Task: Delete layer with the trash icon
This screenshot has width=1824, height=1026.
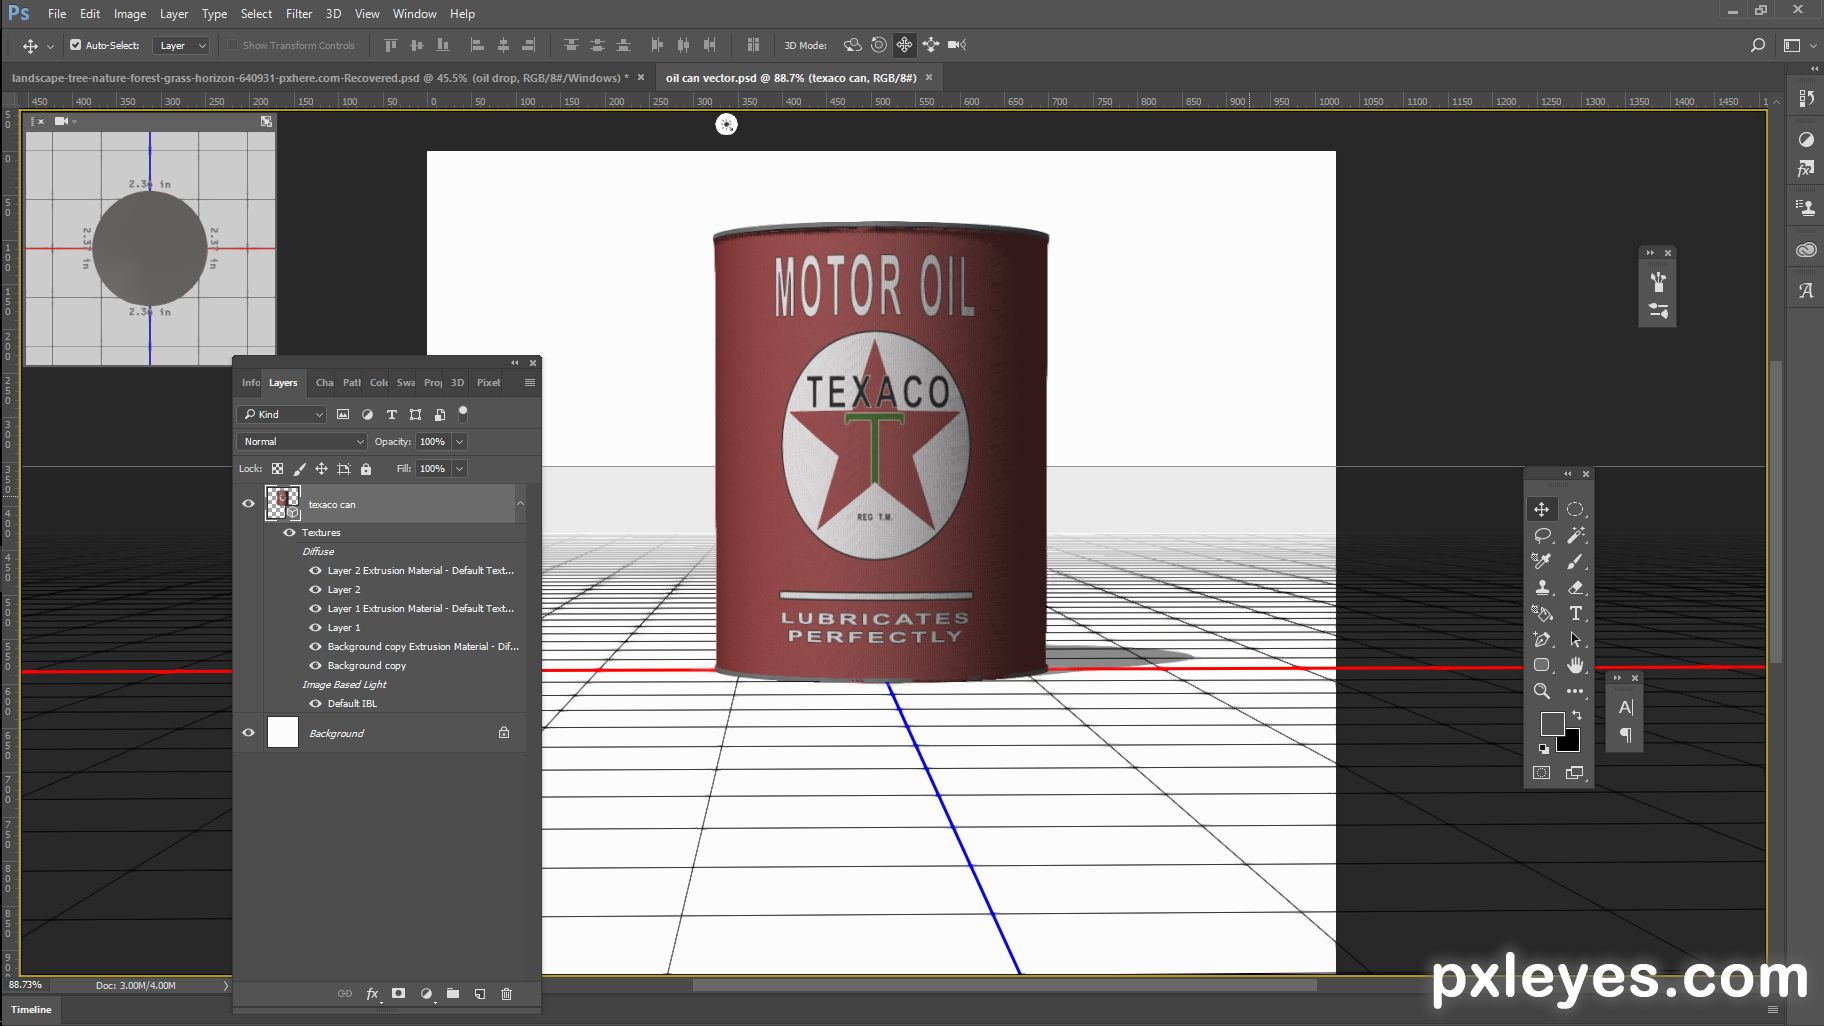Action: tap(506, 994)
